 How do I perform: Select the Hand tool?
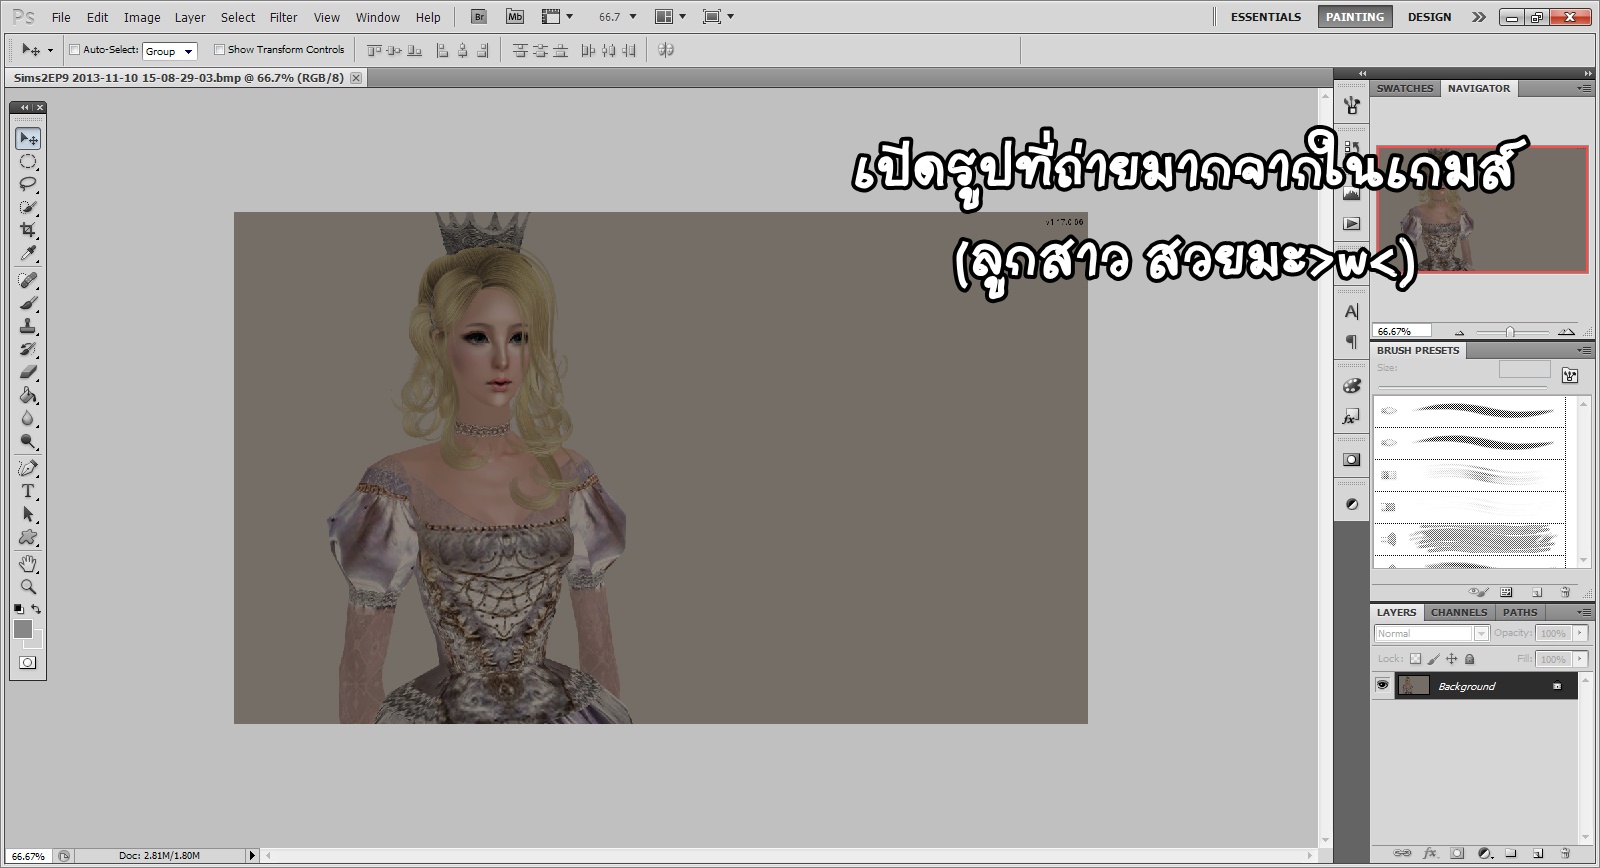point(28,564)
